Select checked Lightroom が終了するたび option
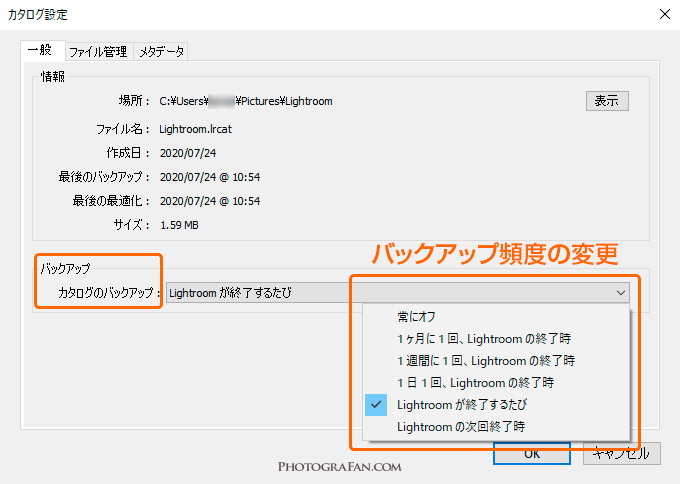Viewport: 680px width, 484px height. coord(496,405)
